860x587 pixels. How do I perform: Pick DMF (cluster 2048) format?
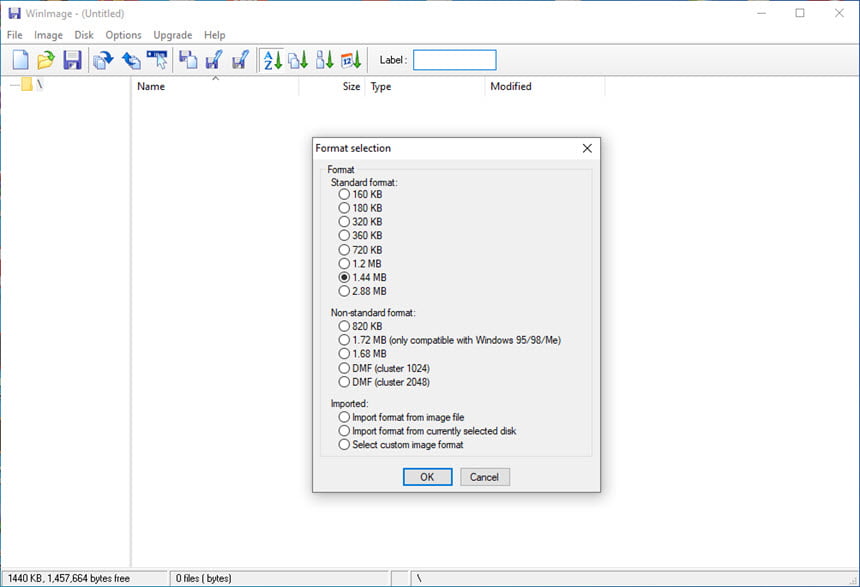pyautogui.click(x=384, y=382)
